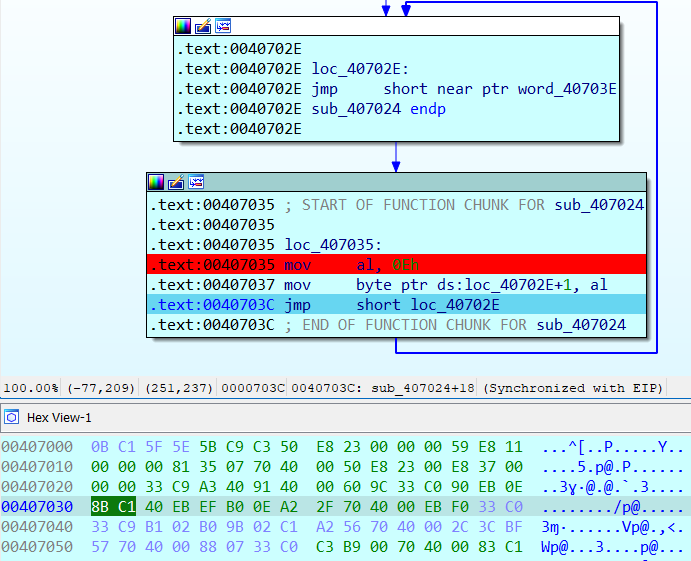This screenshot has height=561, width=691.
Task: Click the group nodes icon on loc_40702E block
Action: point(223,26)
